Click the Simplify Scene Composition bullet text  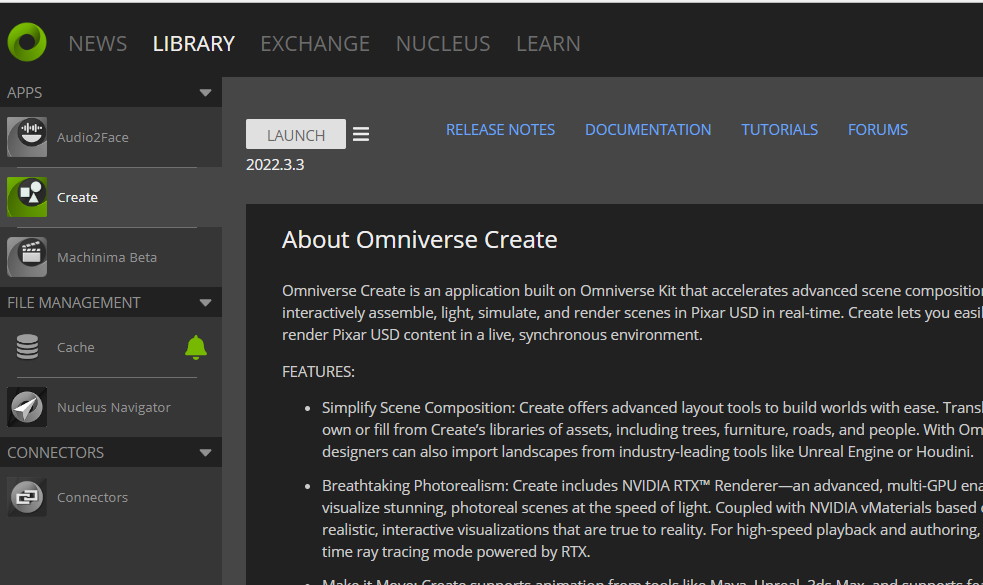pyautogui.click(x=652, y=430)
